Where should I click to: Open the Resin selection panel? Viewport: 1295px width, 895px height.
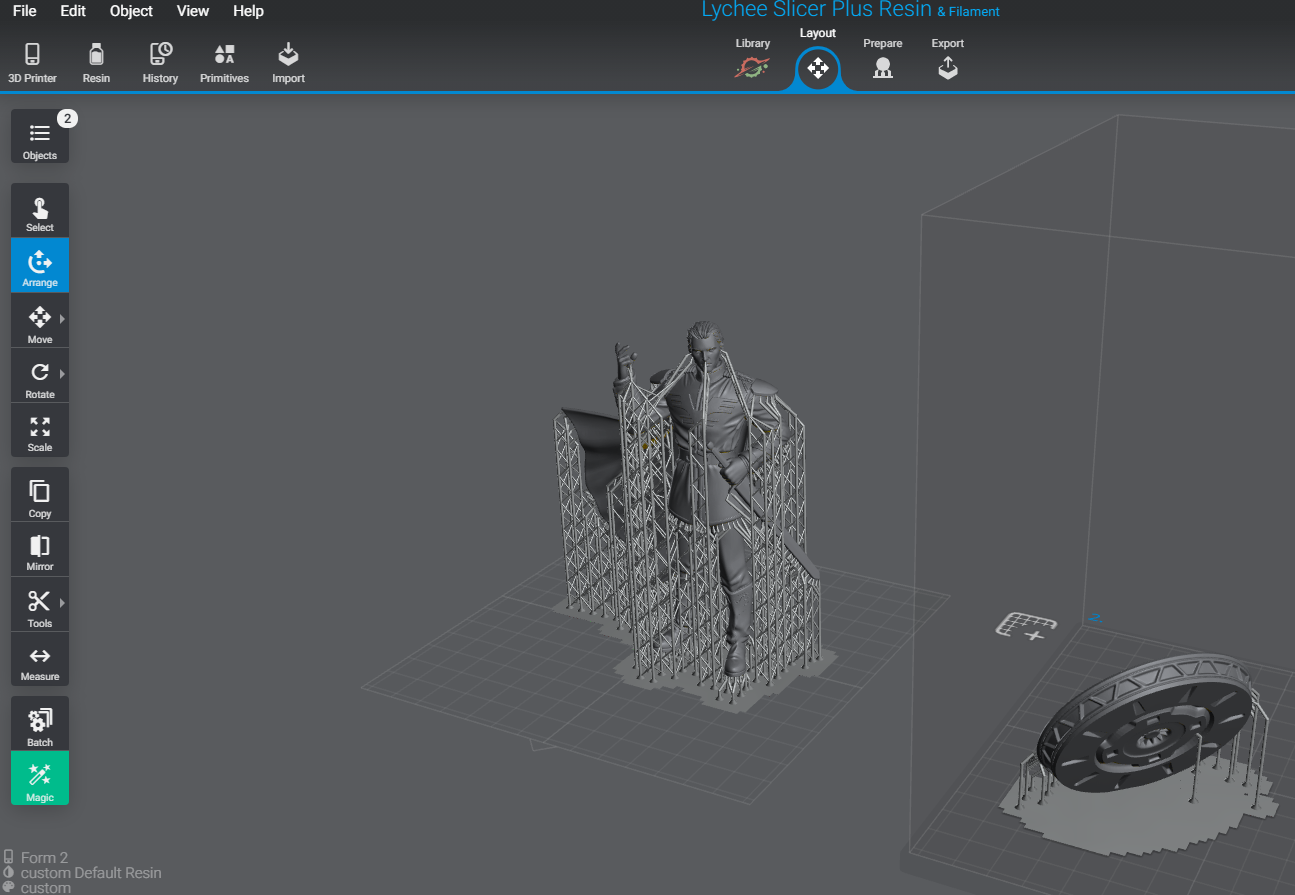coord(96,63)
